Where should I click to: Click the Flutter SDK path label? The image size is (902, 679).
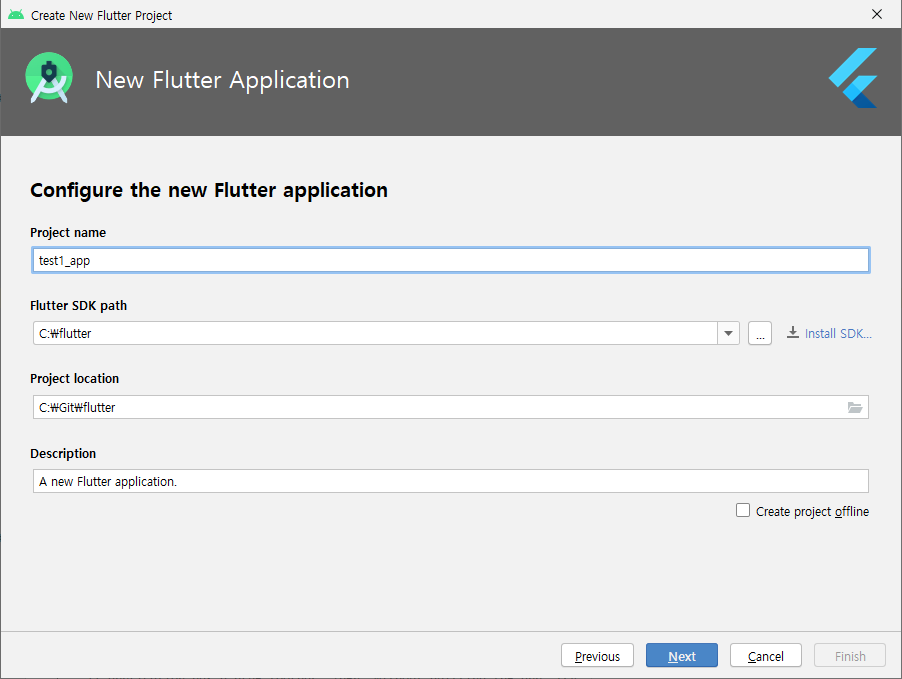tap(78, 306)
